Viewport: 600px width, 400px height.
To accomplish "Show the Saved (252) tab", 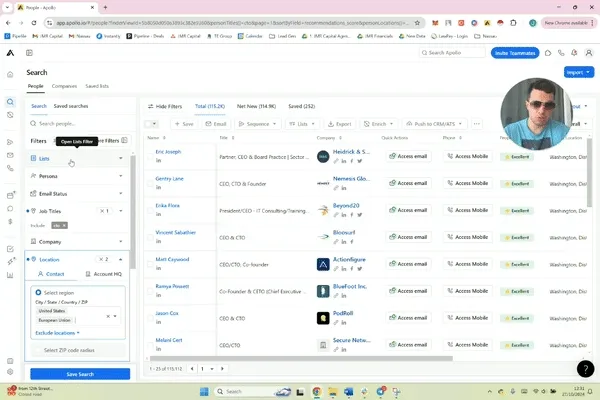I will (x=302, y=106).
